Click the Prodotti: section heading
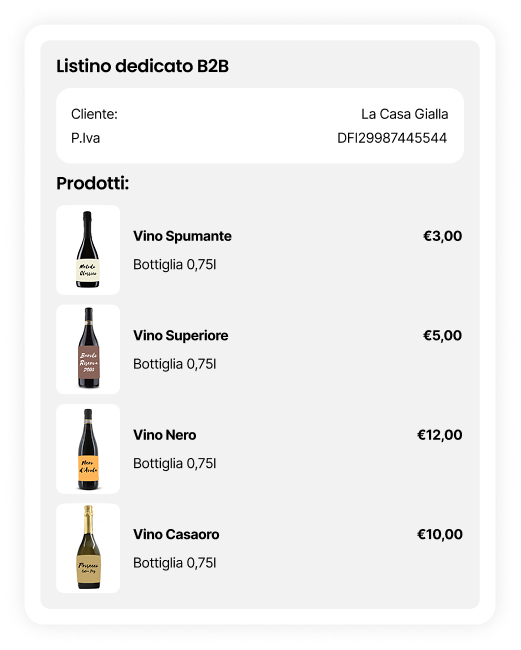 coord(93,183)
